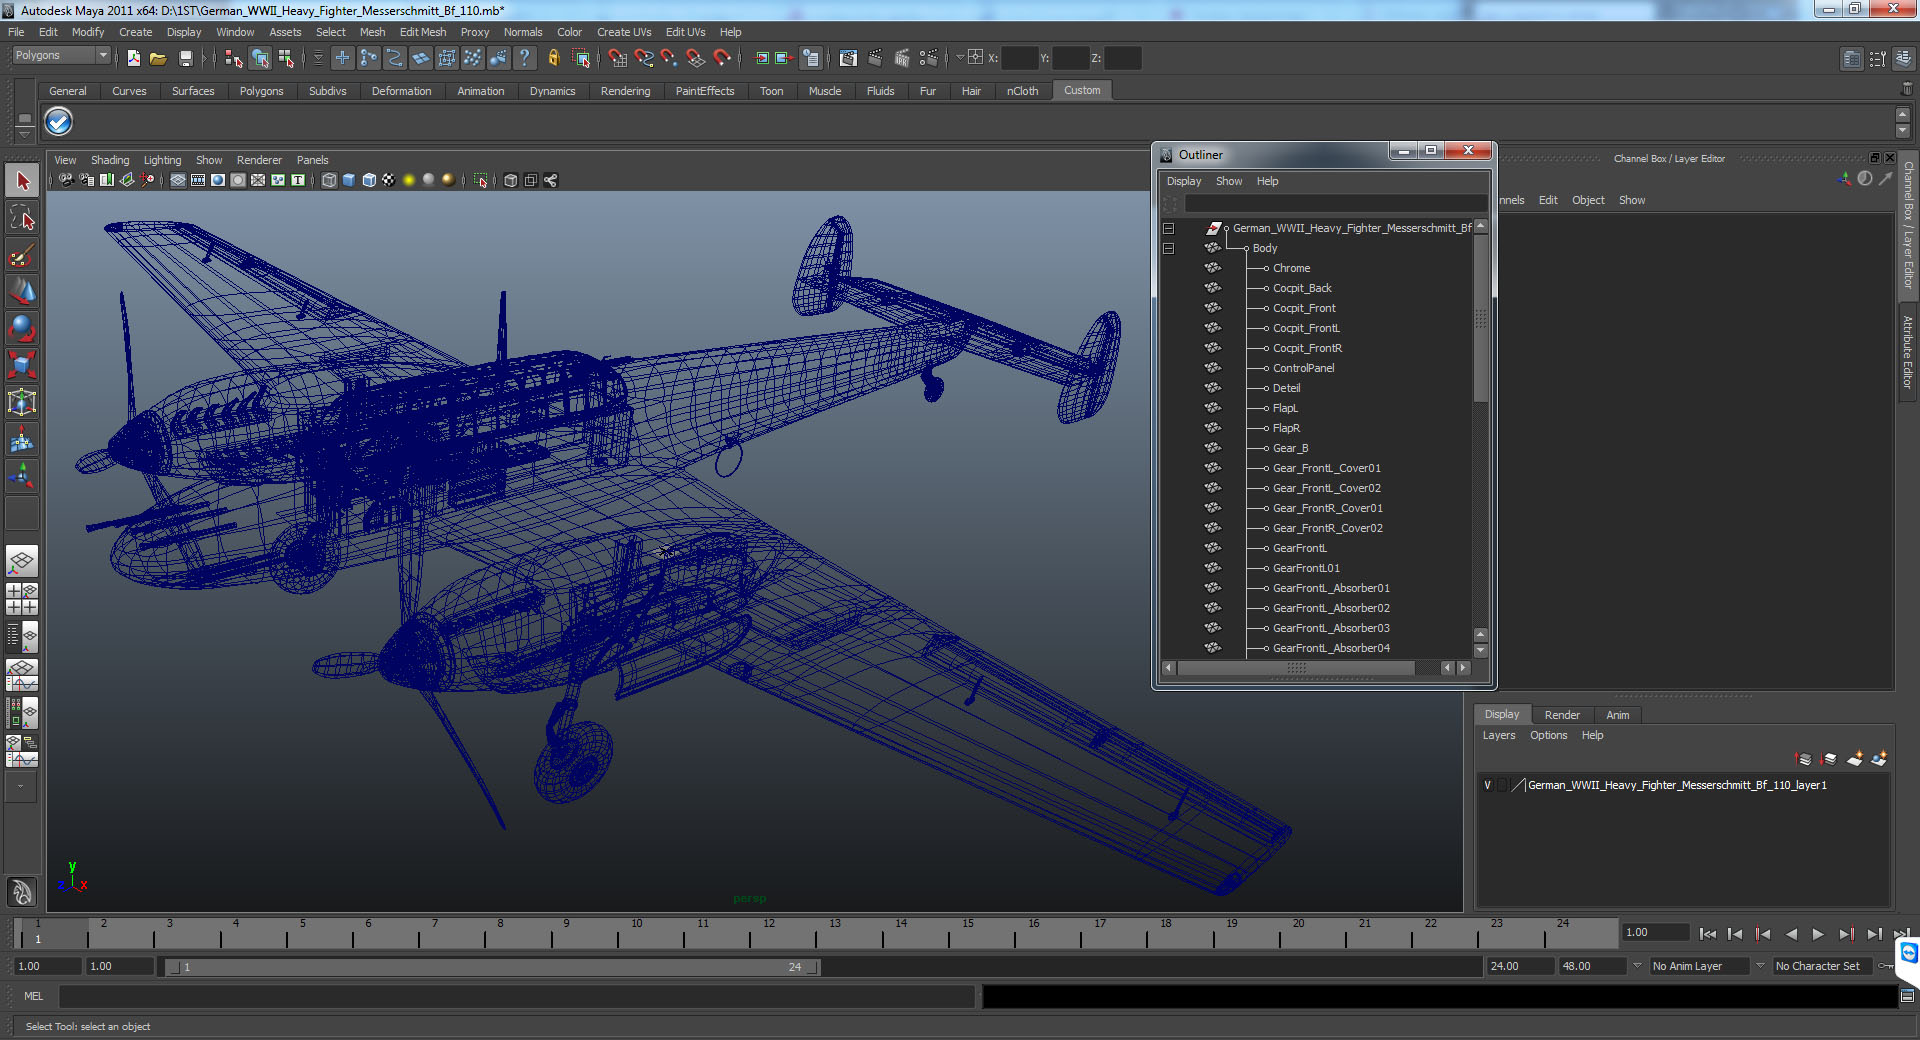Image resolution: width=1920 pixels, height=1040 pixels.
Task: Open the character set dropdown arrow
Action: [1760, 966]
